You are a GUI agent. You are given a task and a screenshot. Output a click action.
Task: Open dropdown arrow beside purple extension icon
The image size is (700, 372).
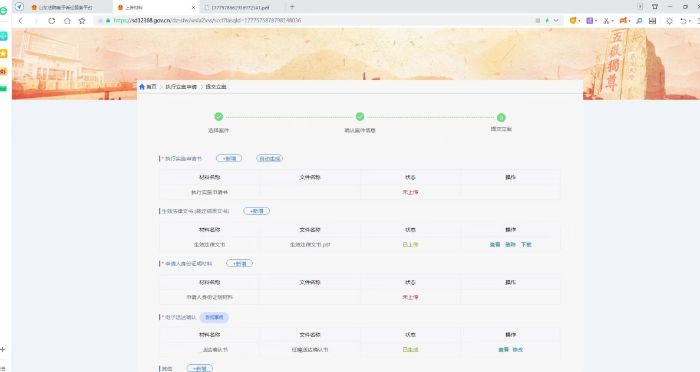596,21
